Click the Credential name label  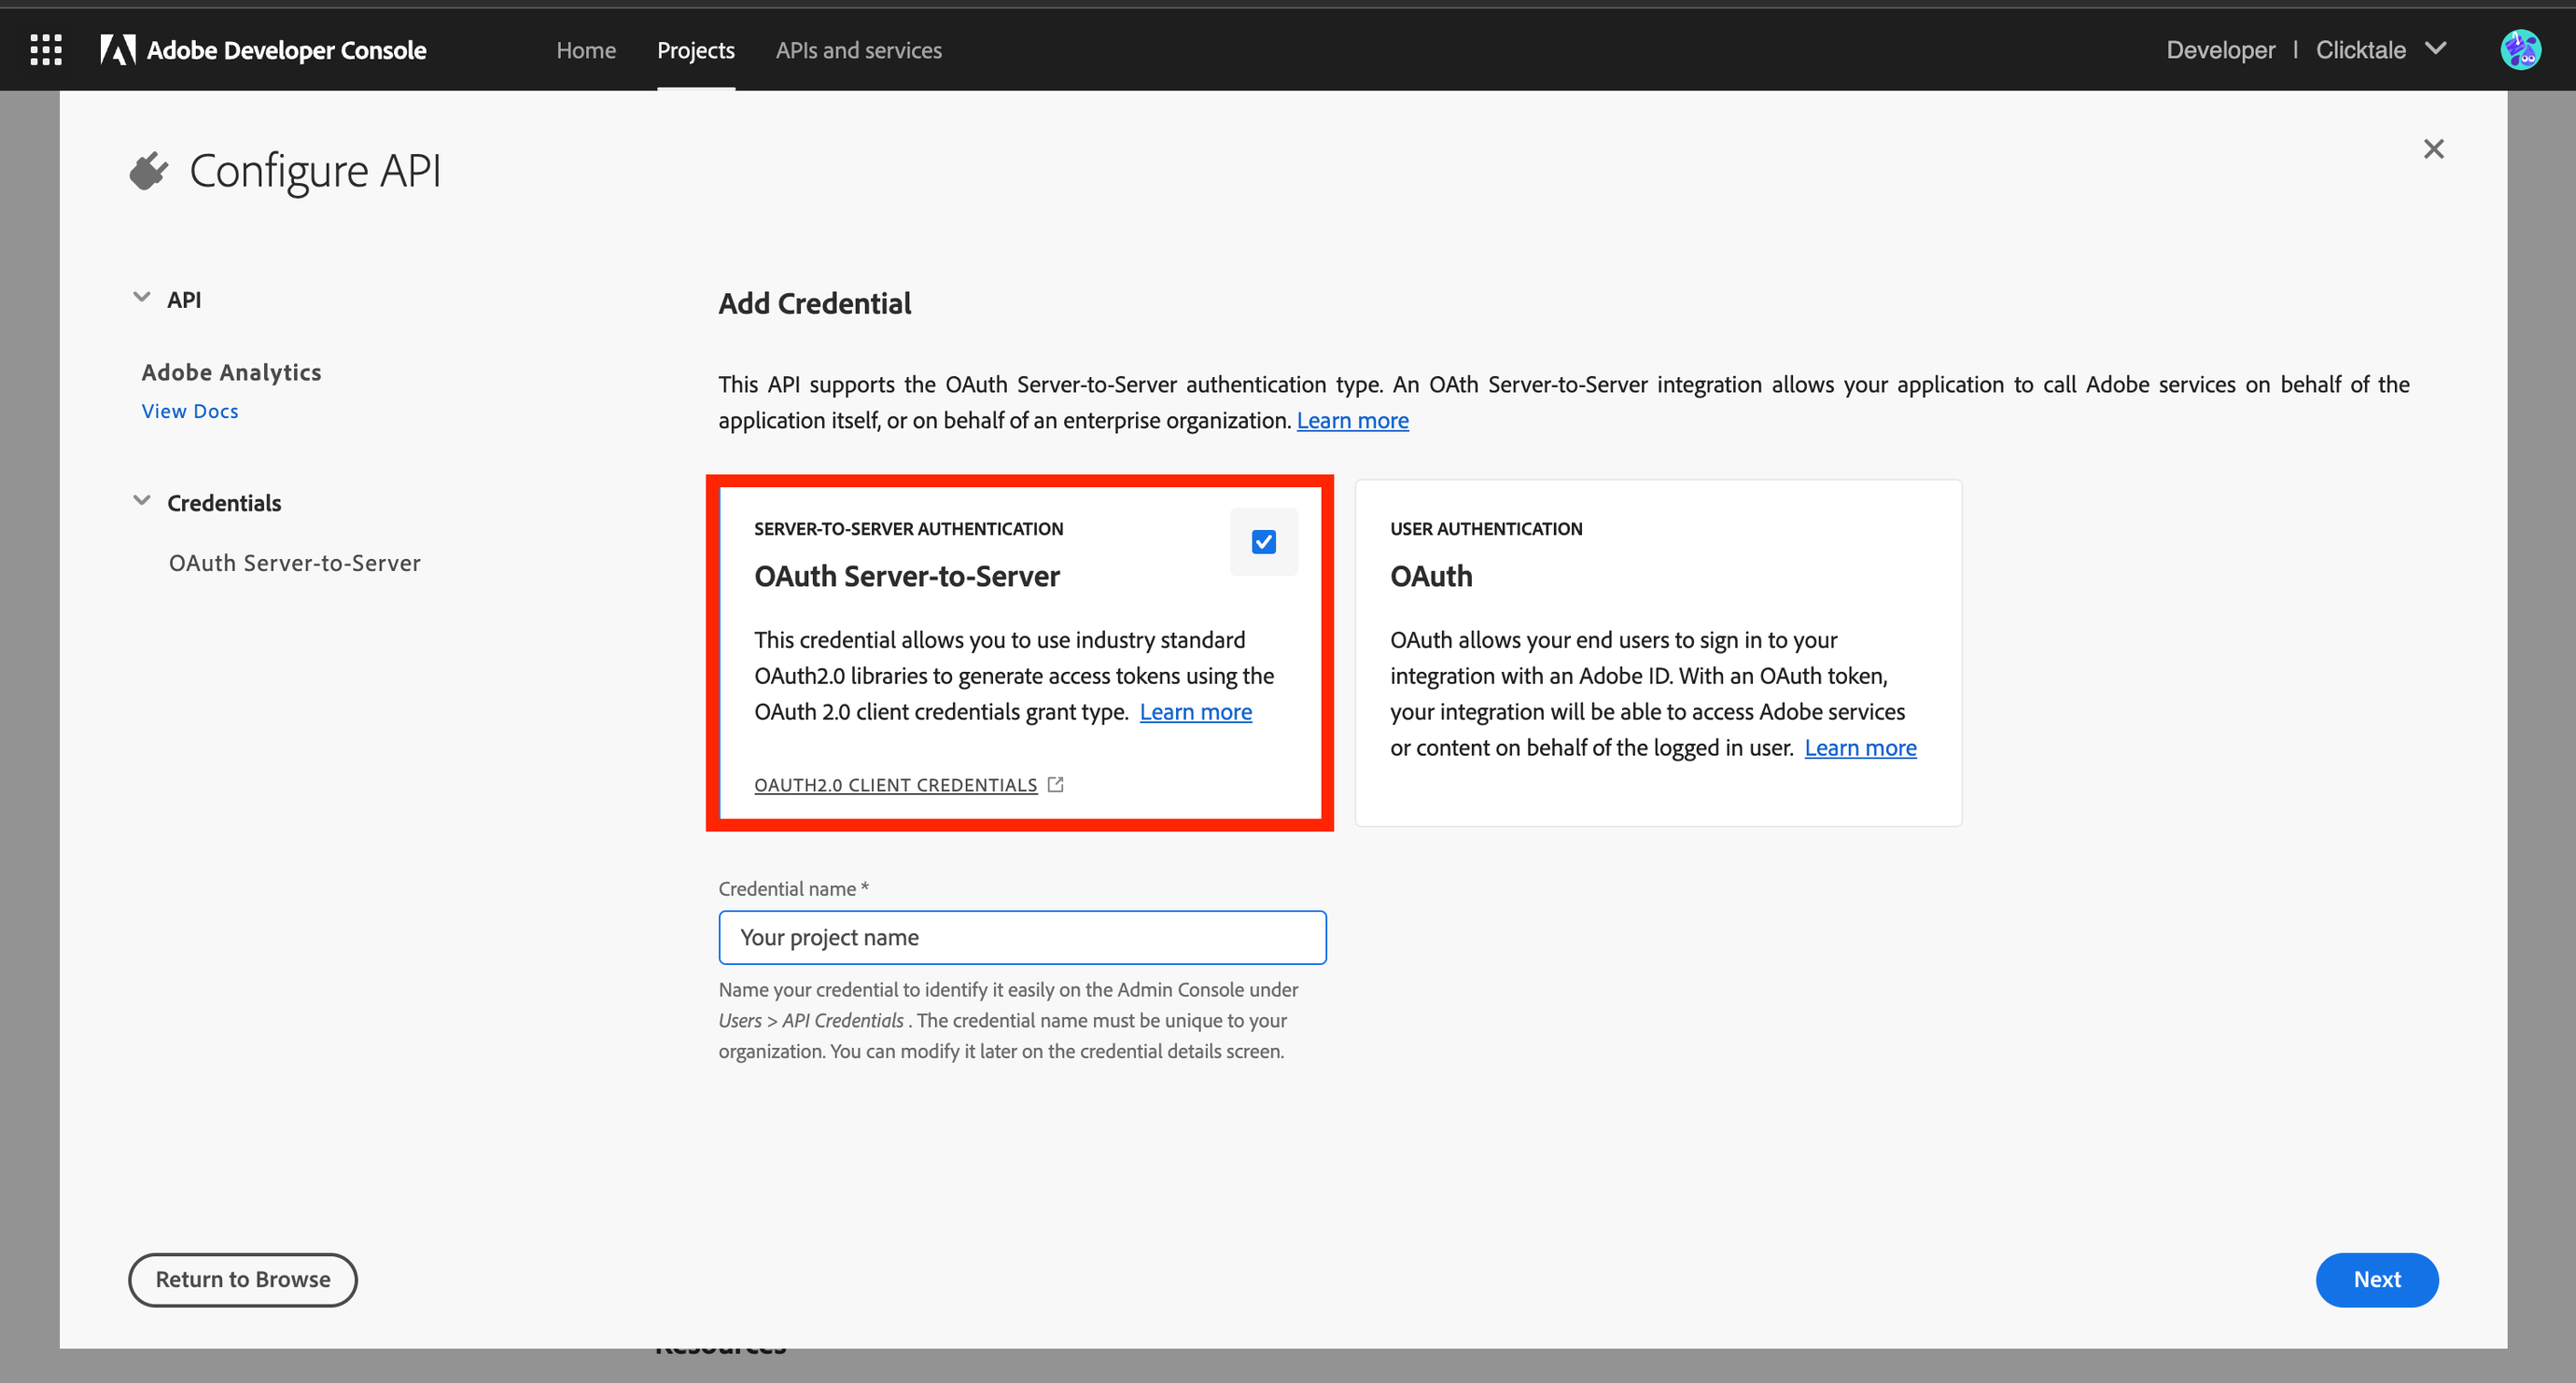pos(793,889)
